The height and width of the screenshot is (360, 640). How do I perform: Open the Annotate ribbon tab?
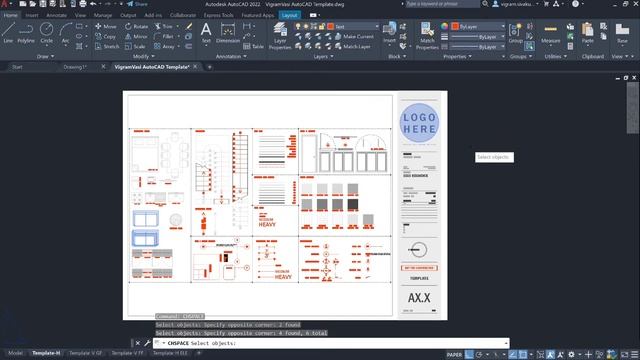point(56,15)
